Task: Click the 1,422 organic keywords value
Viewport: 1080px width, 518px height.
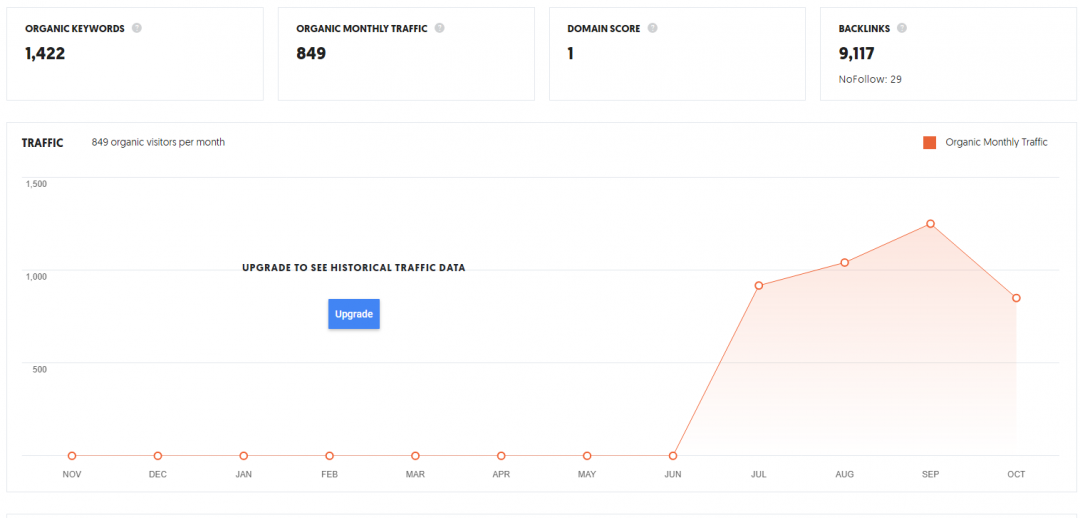Action: pyautogui.click(x=45, y=54)
